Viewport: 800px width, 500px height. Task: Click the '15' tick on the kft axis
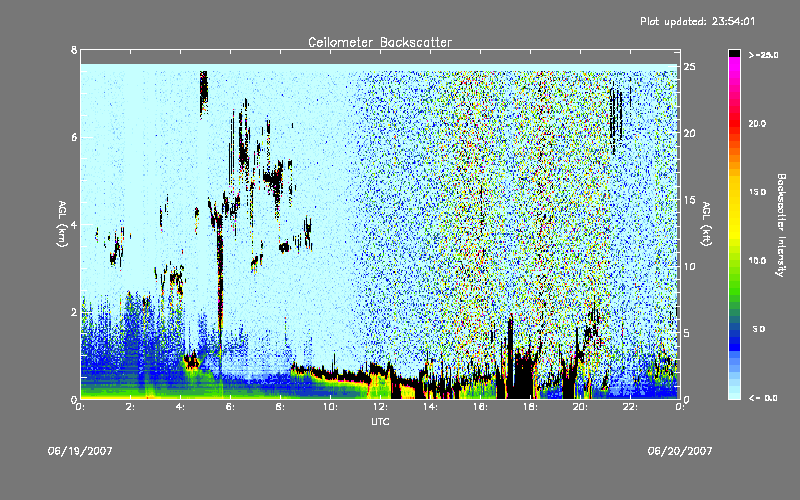[x=689, y=200]
